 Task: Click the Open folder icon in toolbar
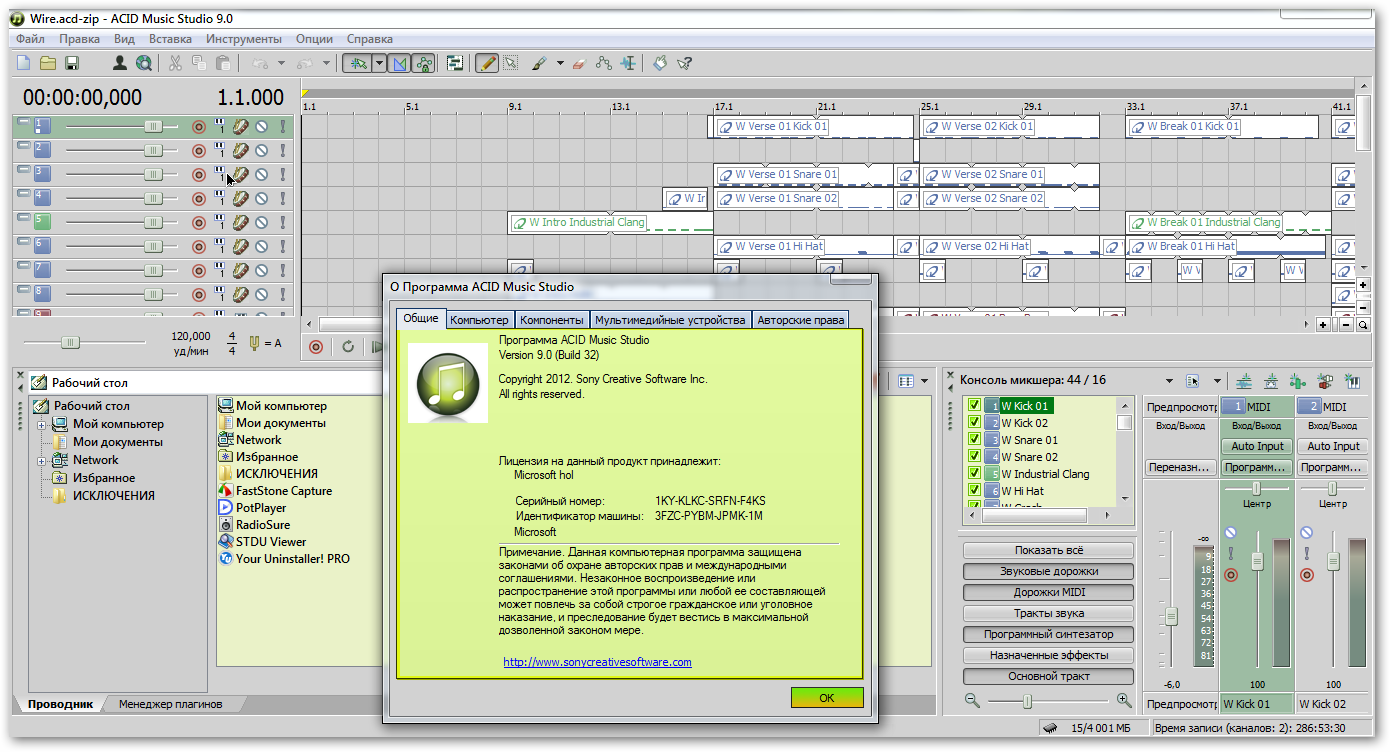point(48,63)
